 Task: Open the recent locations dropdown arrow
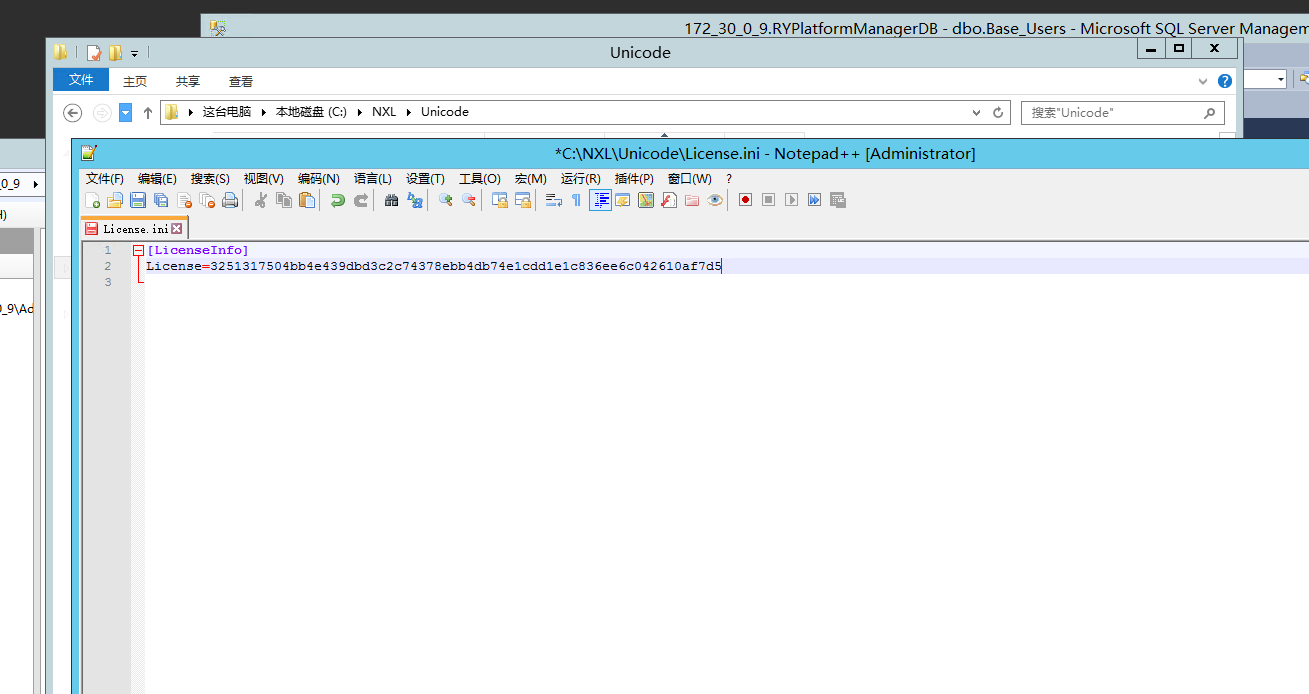[125, 113]
